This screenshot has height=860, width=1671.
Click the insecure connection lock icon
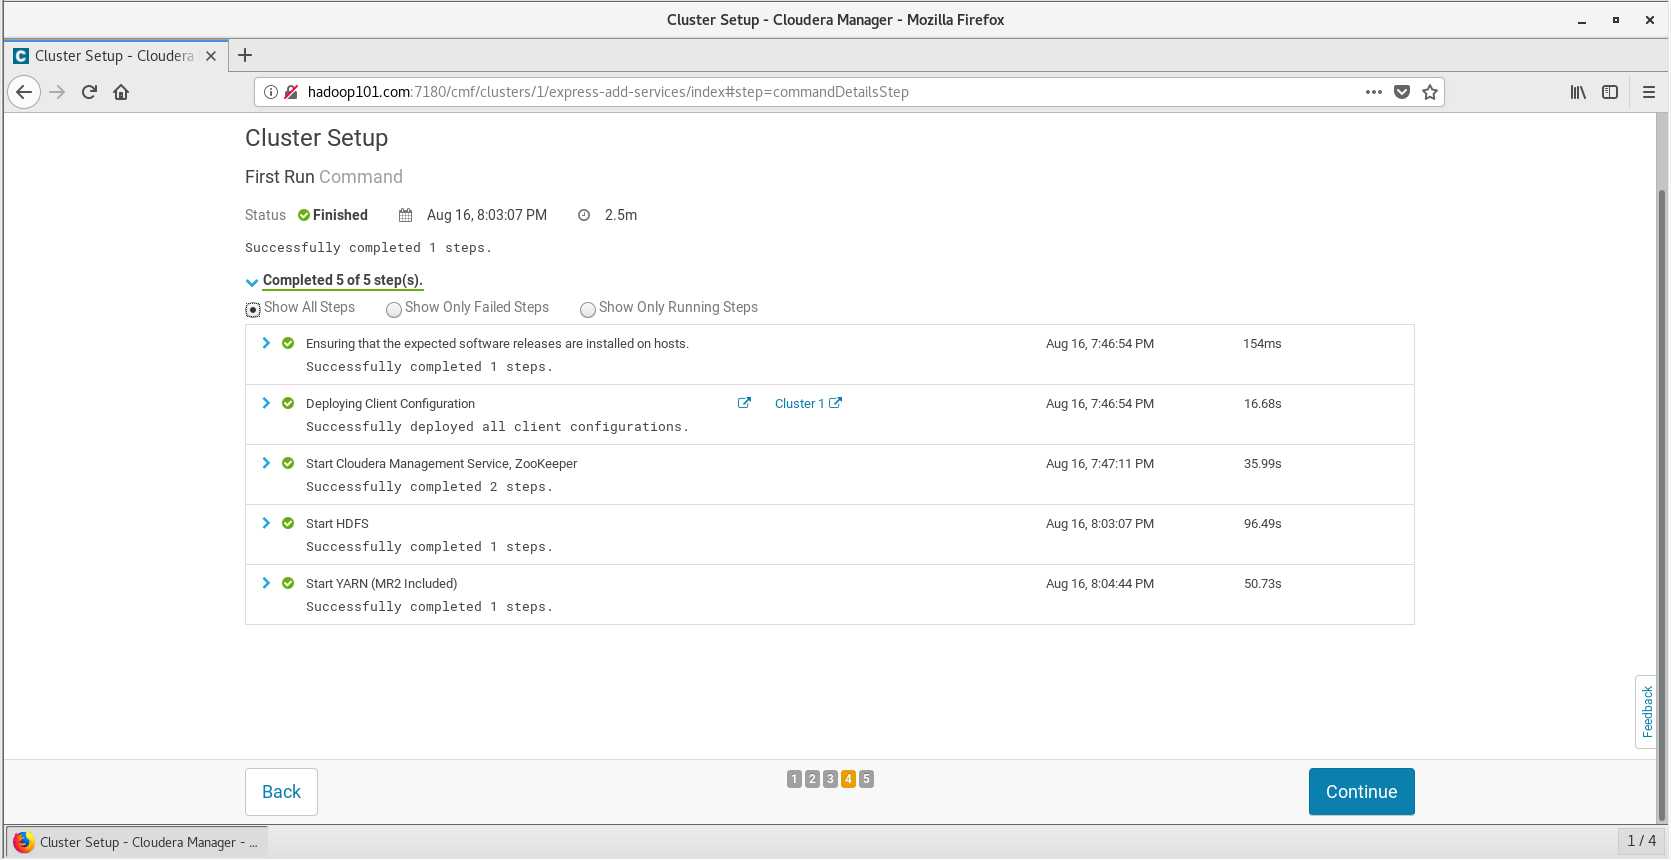pyautogui.click(x=291, y=92)
